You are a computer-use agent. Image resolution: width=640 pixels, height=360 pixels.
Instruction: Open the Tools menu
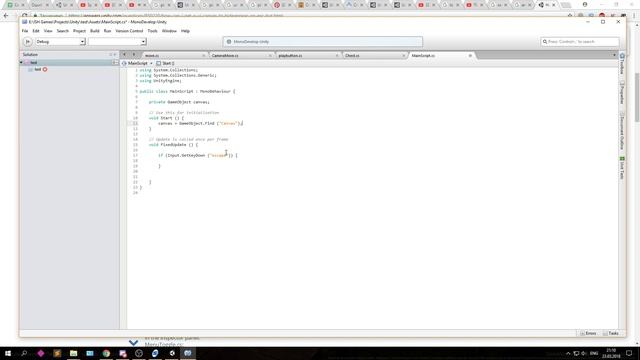[152, 31]
